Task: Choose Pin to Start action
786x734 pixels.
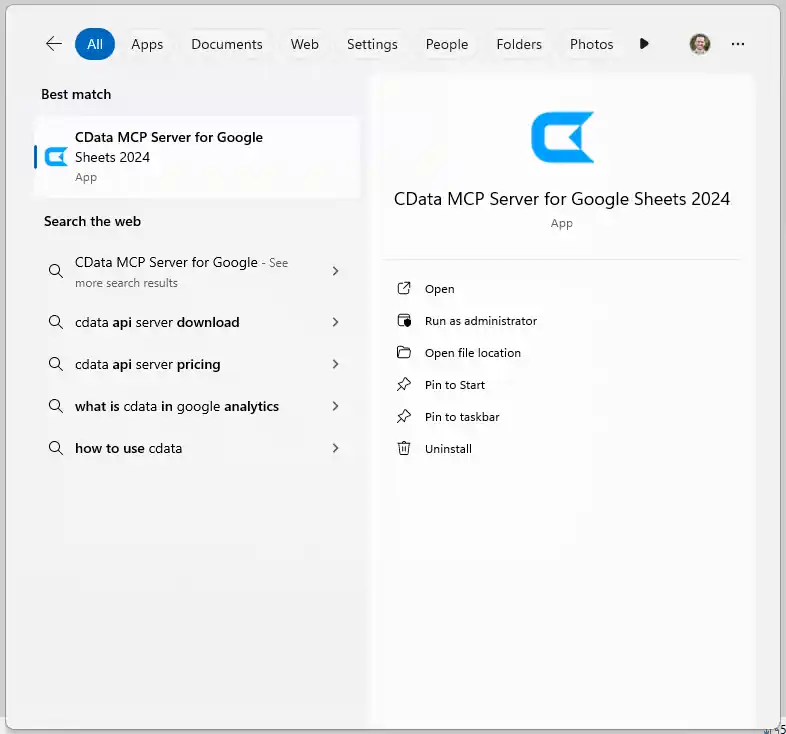Action: 454,385
